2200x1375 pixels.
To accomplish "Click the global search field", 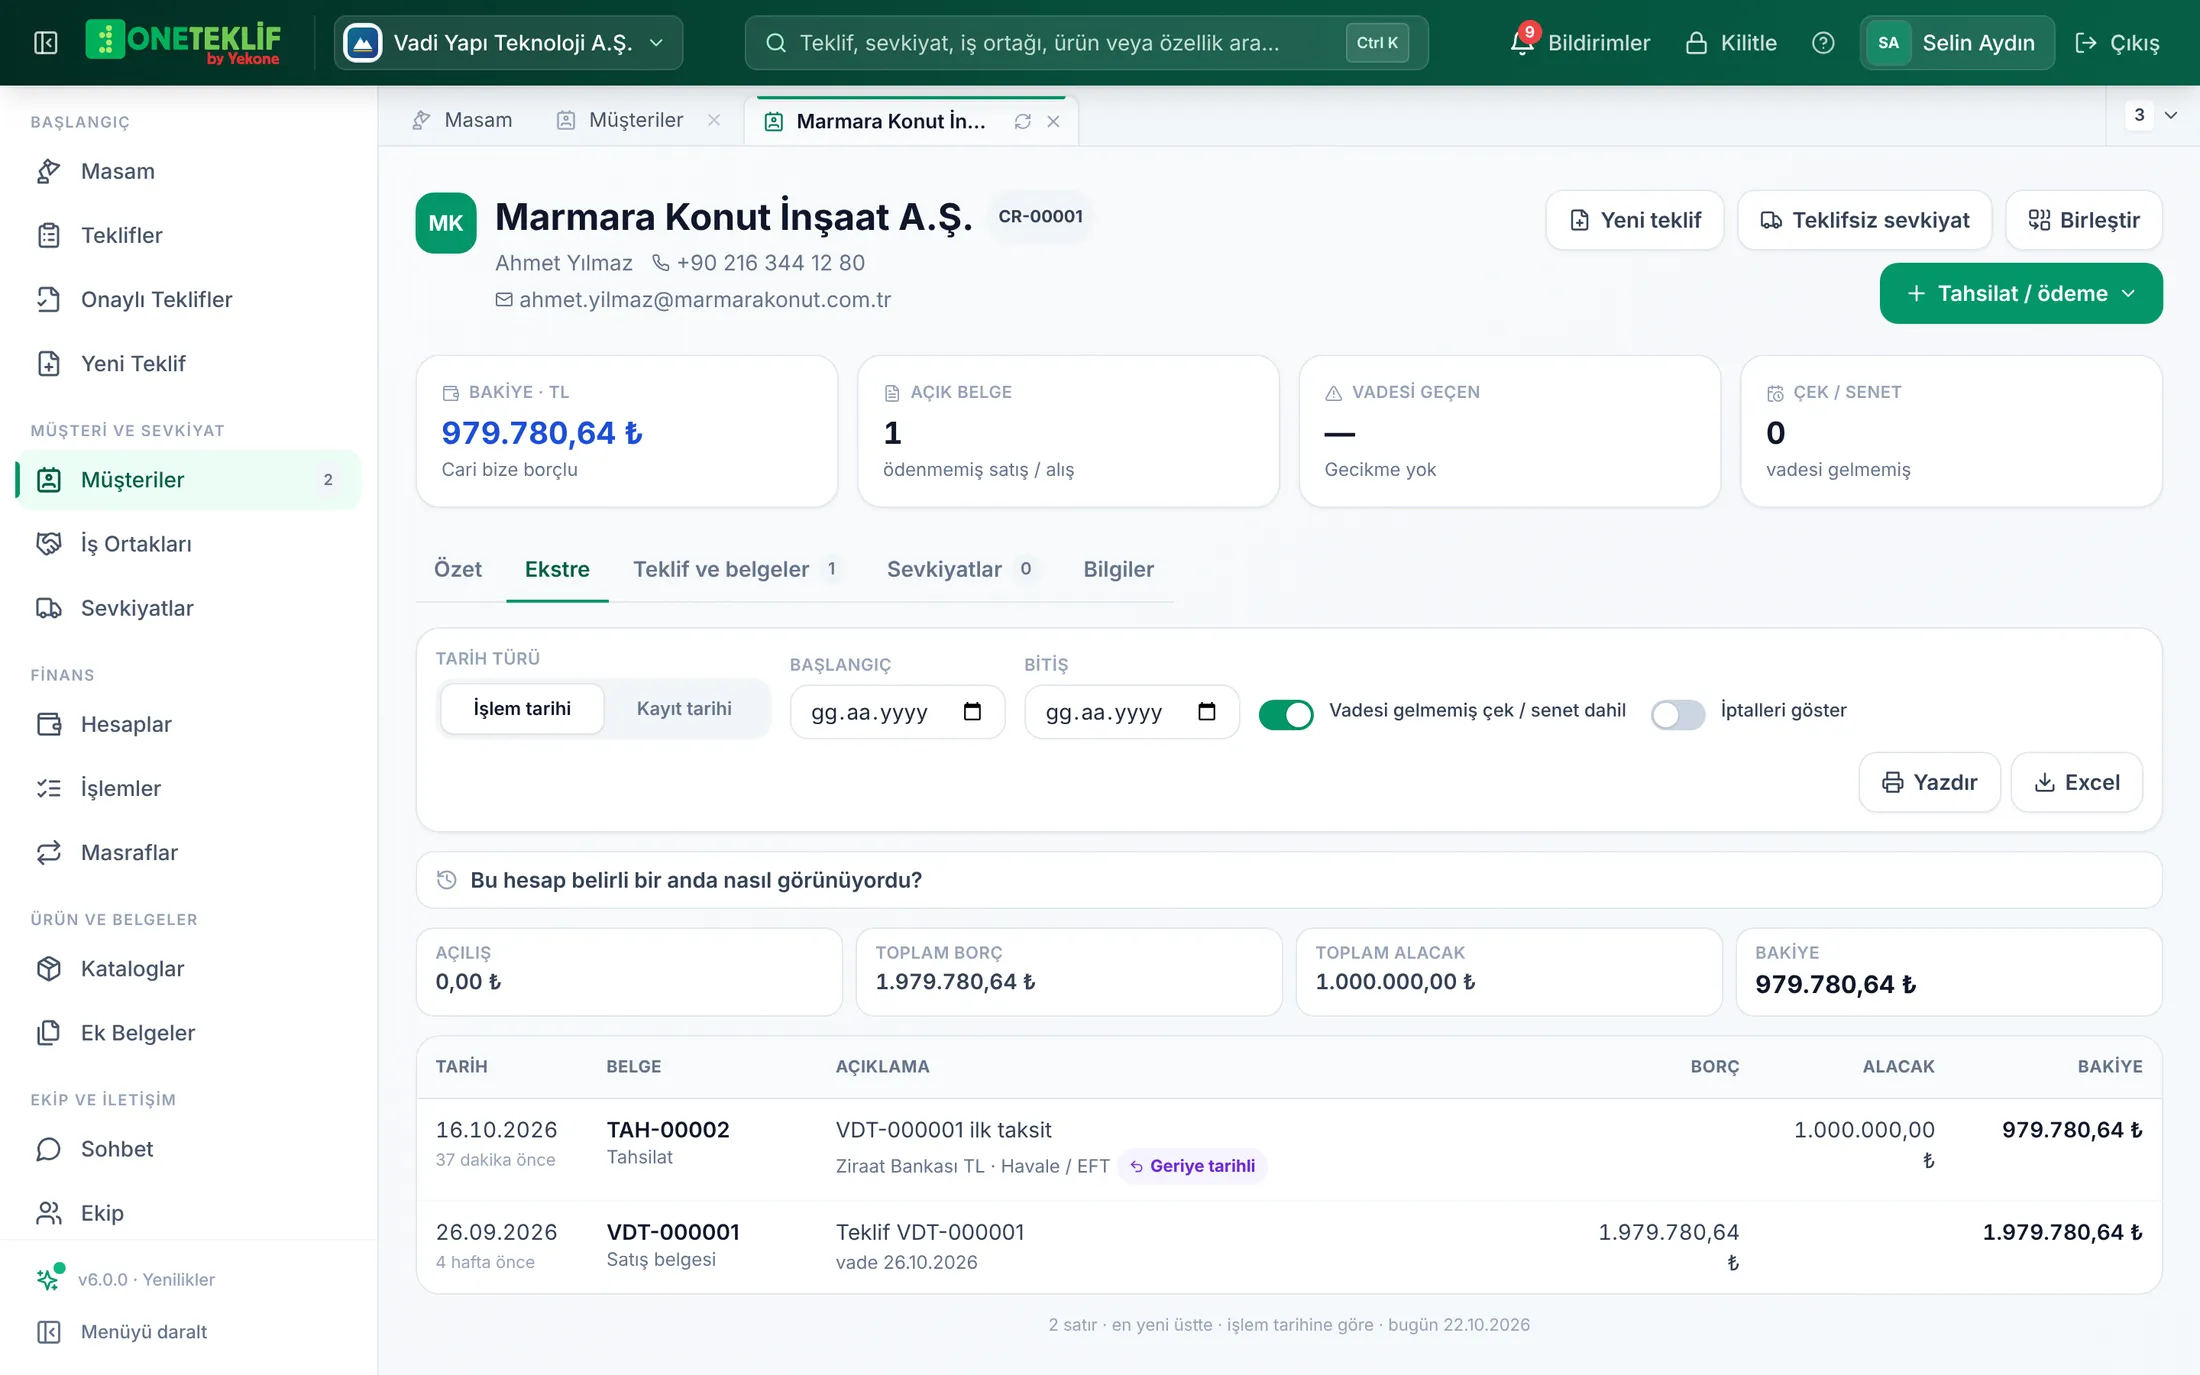I will tap(1086, 43).
